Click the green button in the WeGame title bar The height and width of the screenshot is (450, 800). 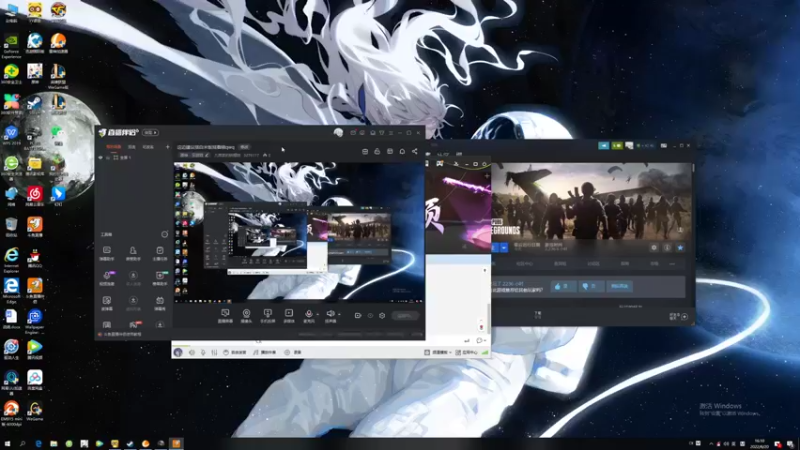(617, 146)
